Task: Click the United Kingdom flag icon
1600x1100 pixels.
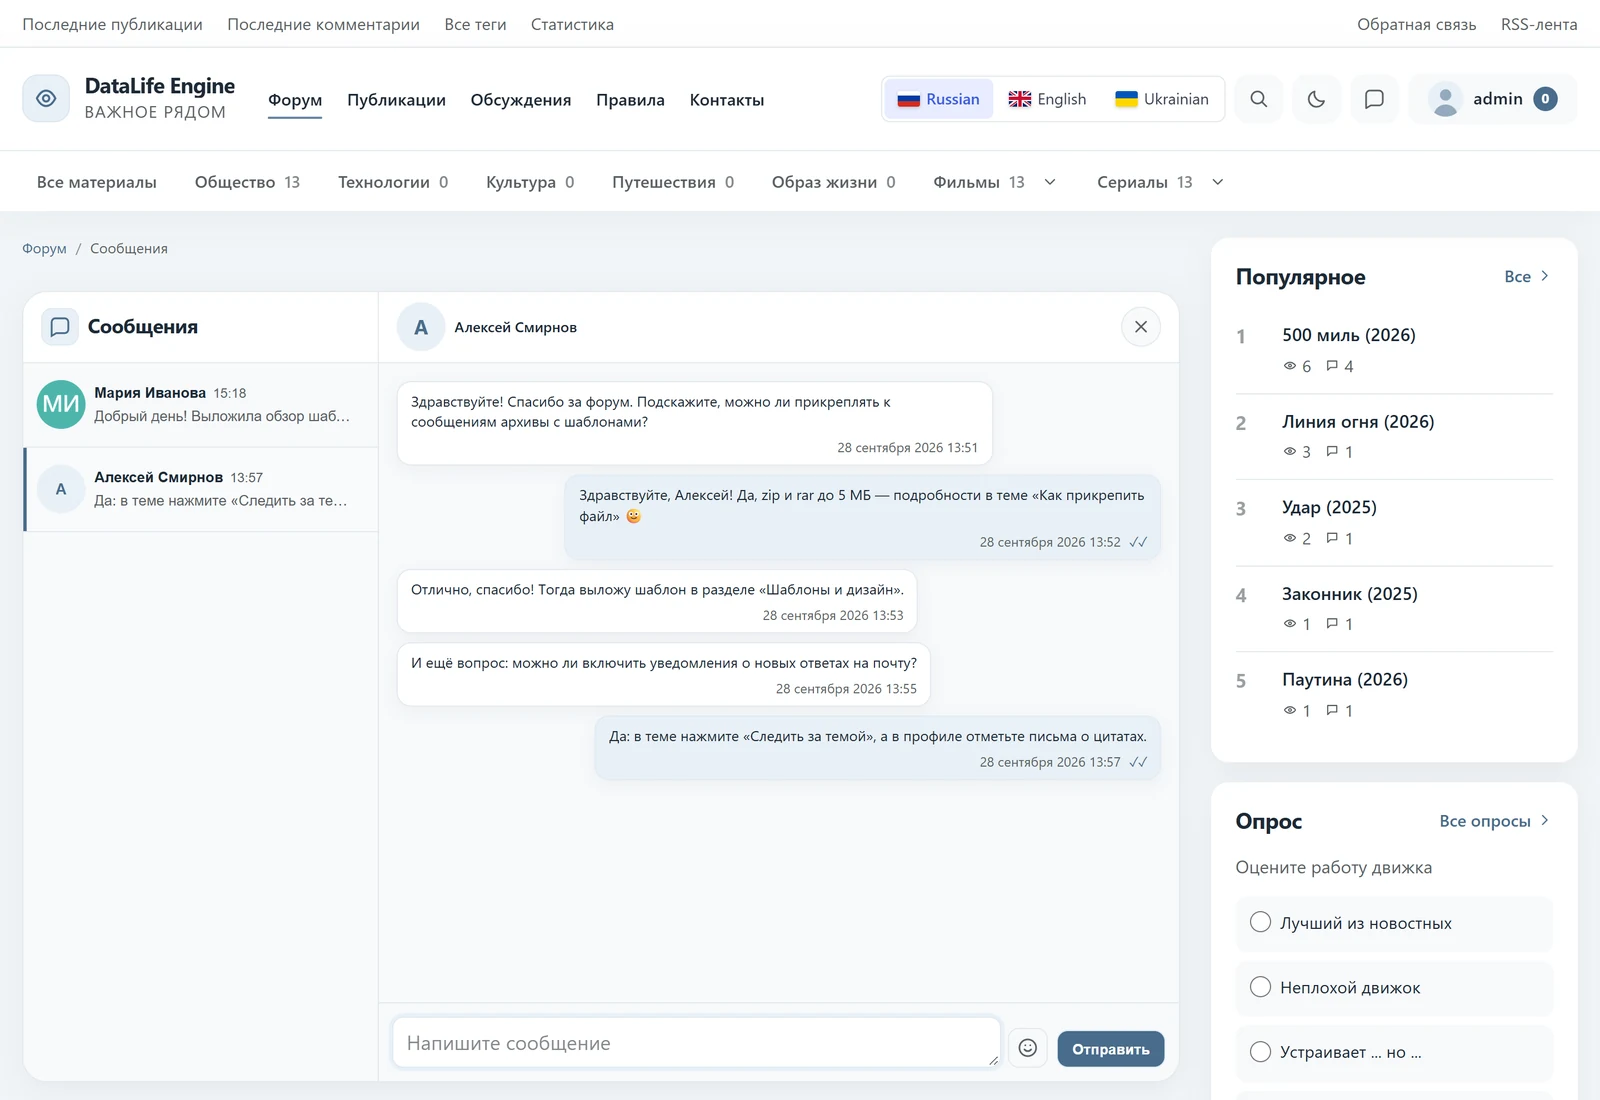Action: [x=1019, y=99]
